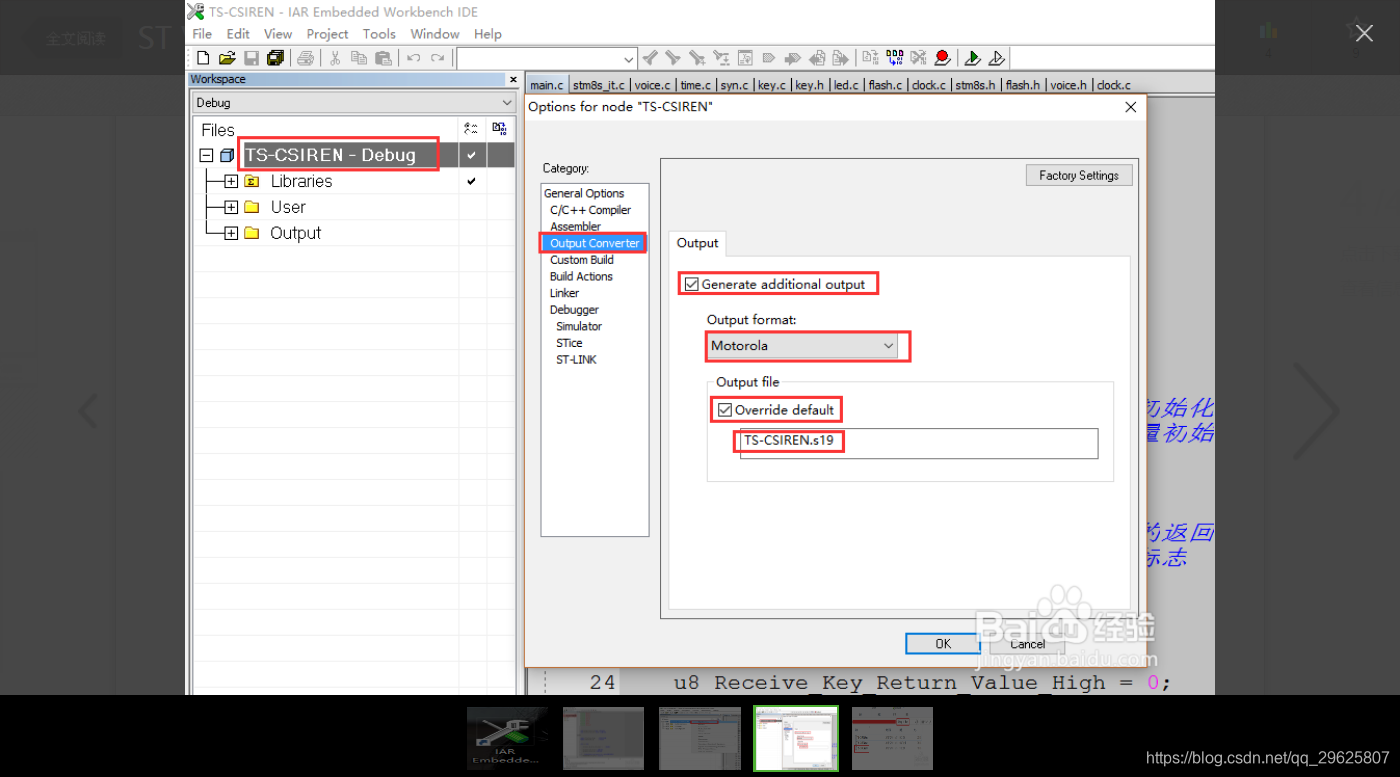Screen dimensions: 1400x777
Task: Click the Toggle Breakpoint red icon
Action: [942, 58]
